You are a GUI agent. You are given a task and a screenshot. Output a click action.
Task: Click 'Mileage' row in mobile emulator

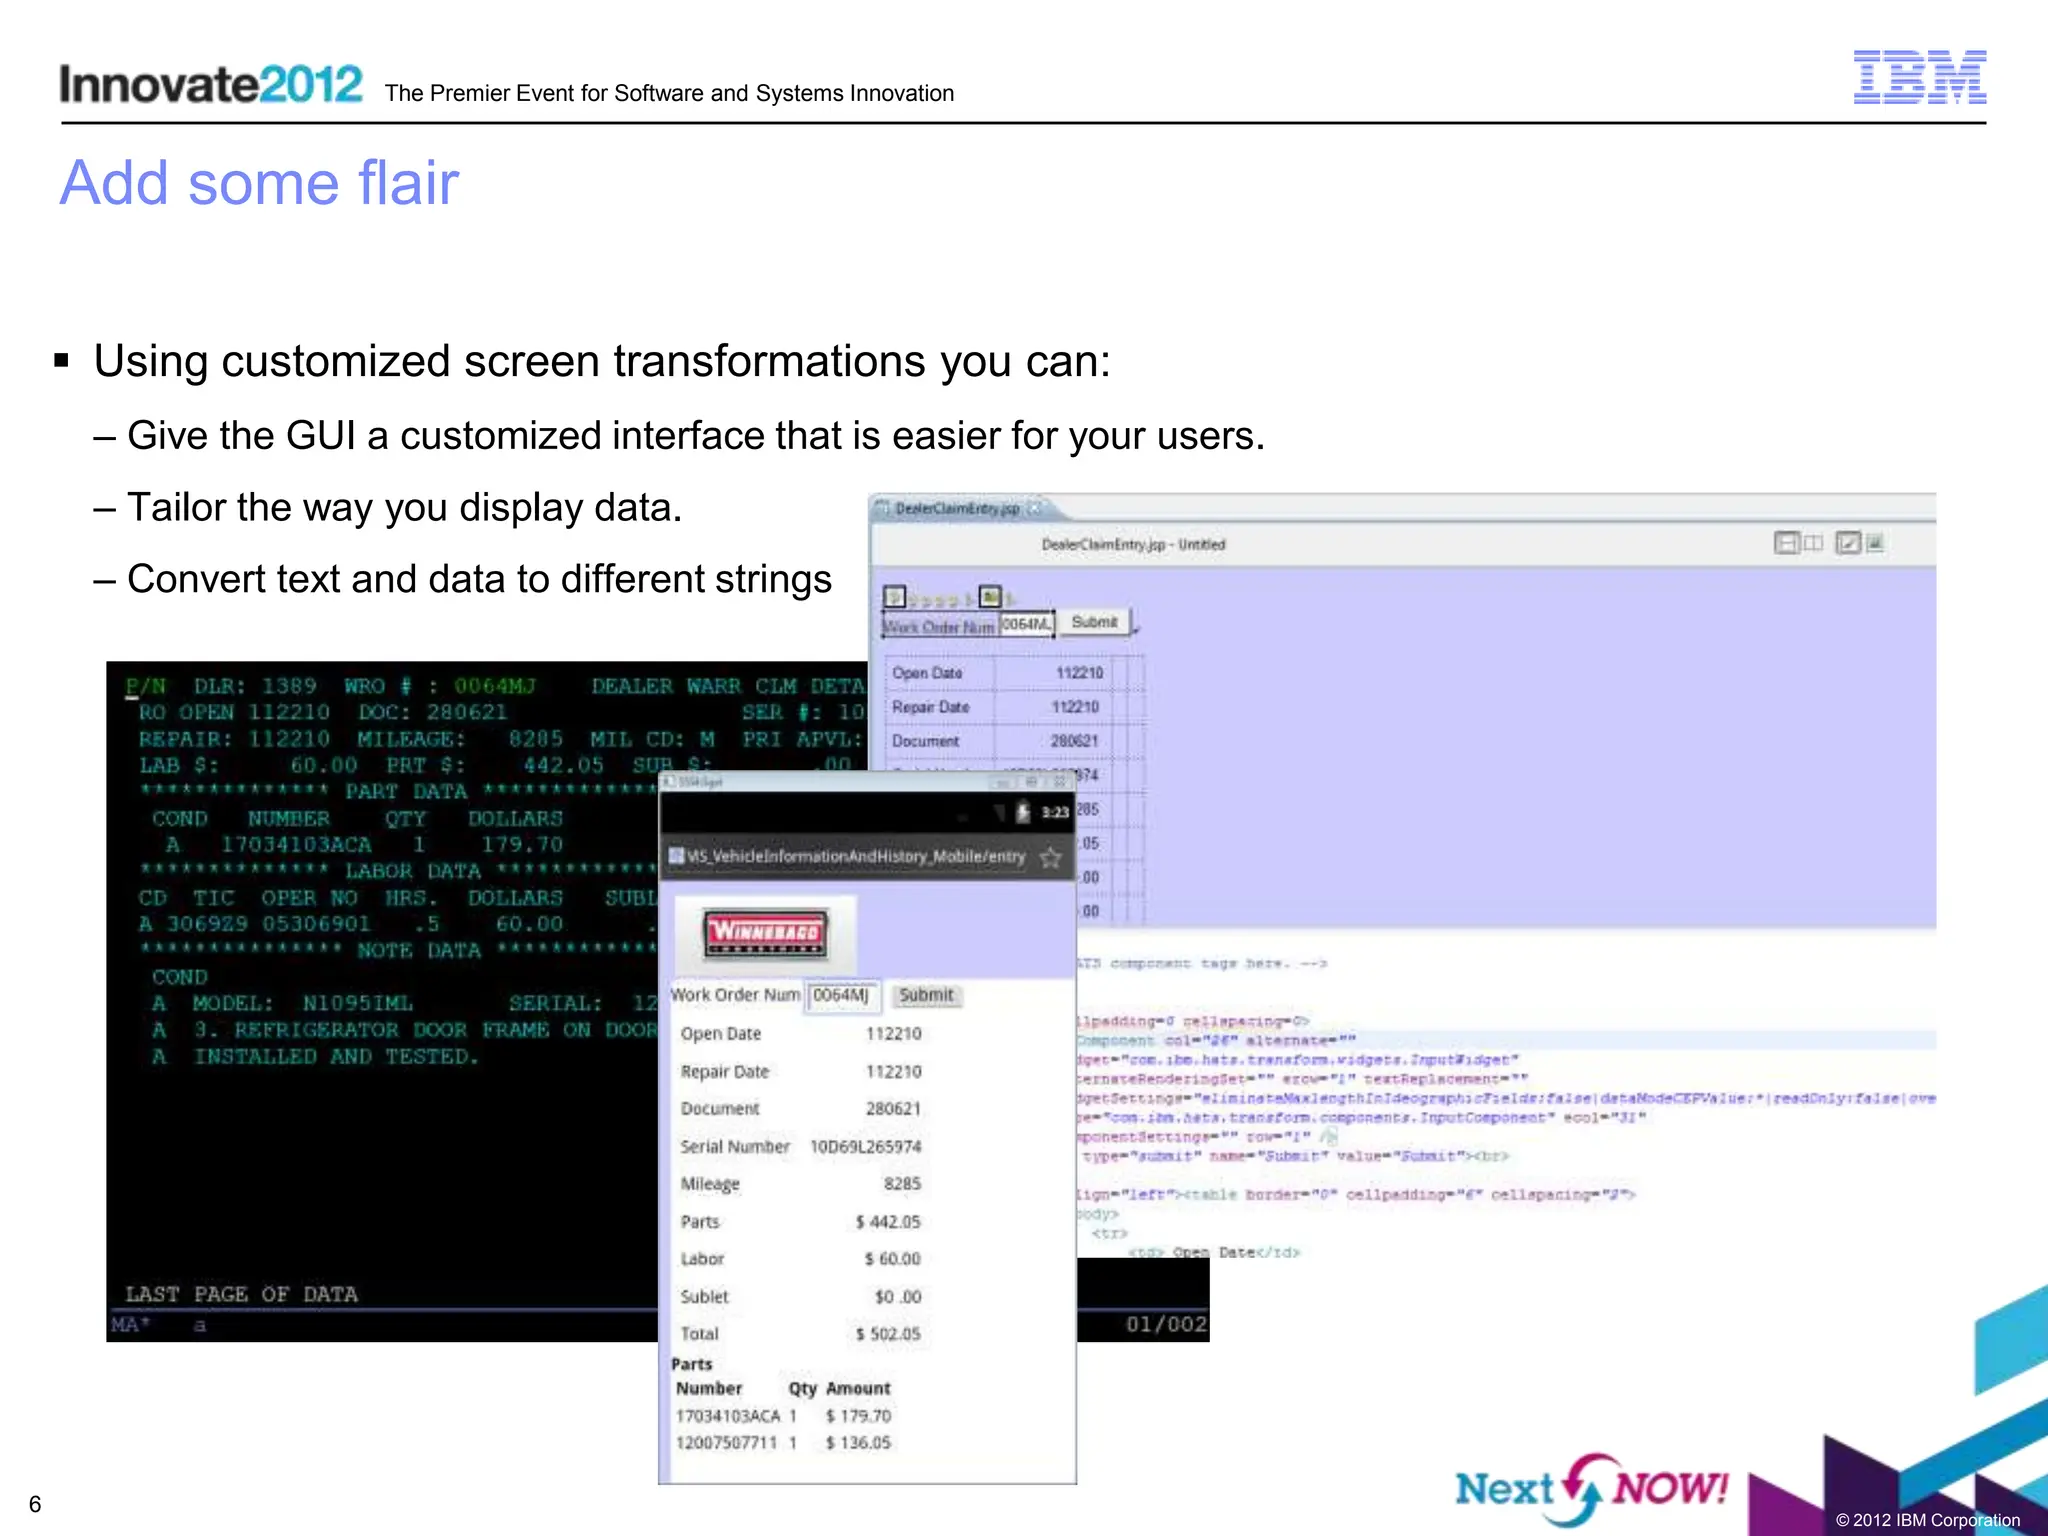click(x=801, y=1184)
